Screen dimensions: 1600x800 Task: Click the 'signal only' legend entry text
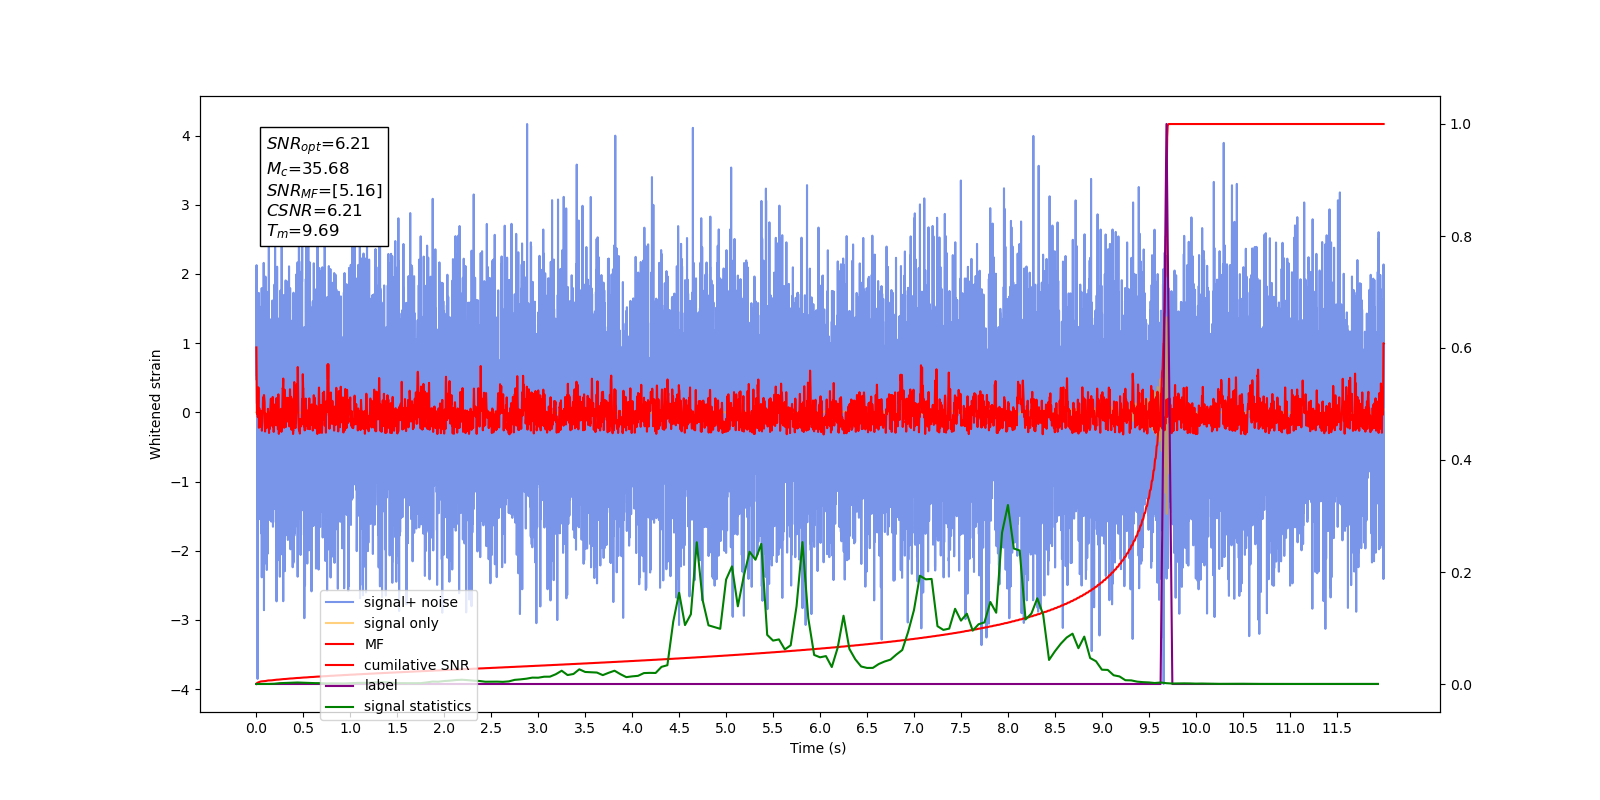[401, 623]
